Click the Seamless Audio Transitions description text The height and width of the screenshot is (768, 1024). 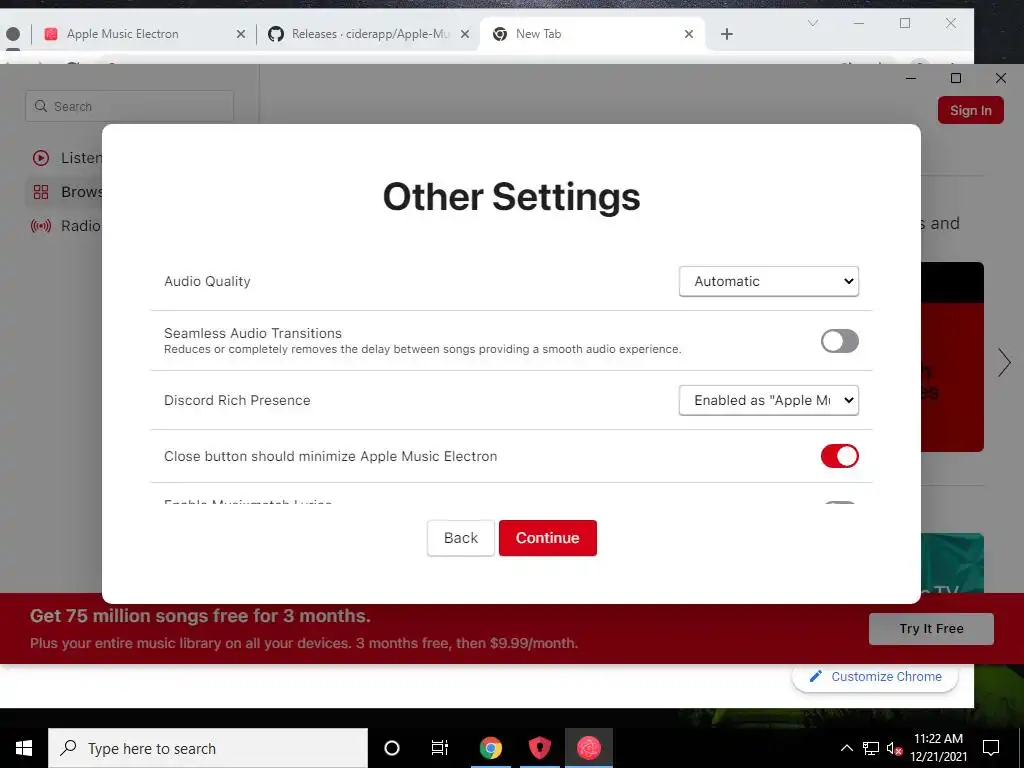click(423, 349)
